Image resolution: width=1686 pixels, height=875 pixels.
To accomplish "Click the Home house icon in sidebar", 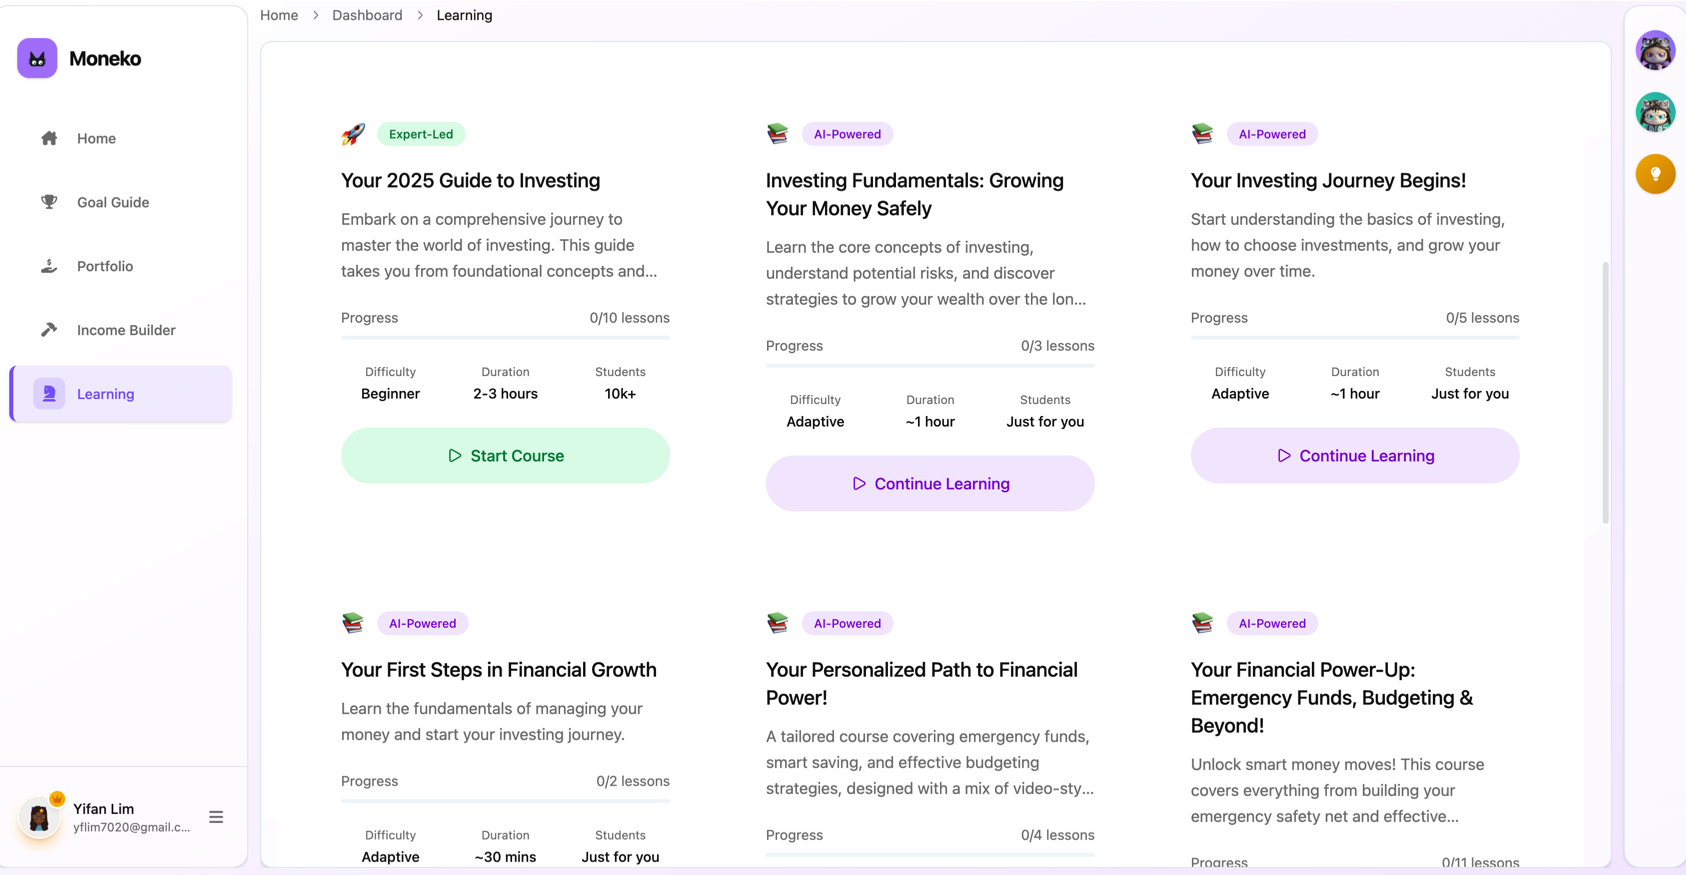I will [49, 138].
